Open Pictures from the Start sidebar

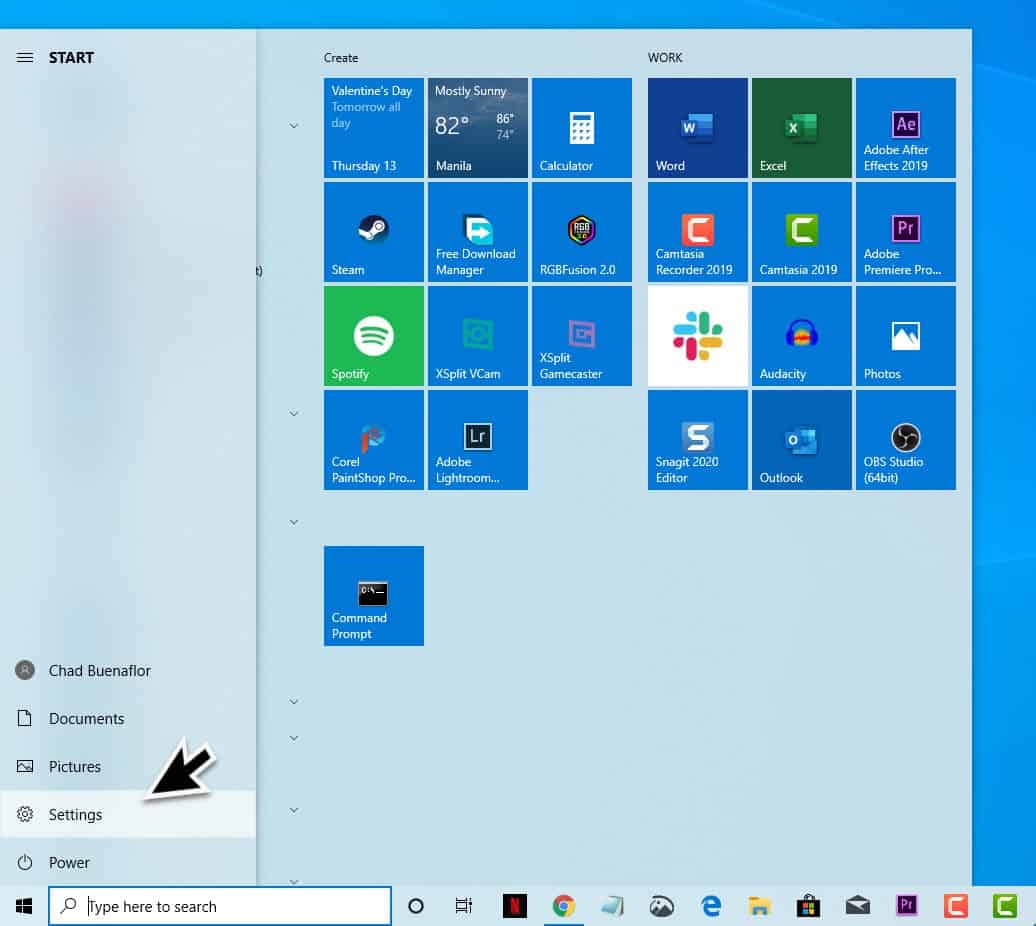click(128, 766)
